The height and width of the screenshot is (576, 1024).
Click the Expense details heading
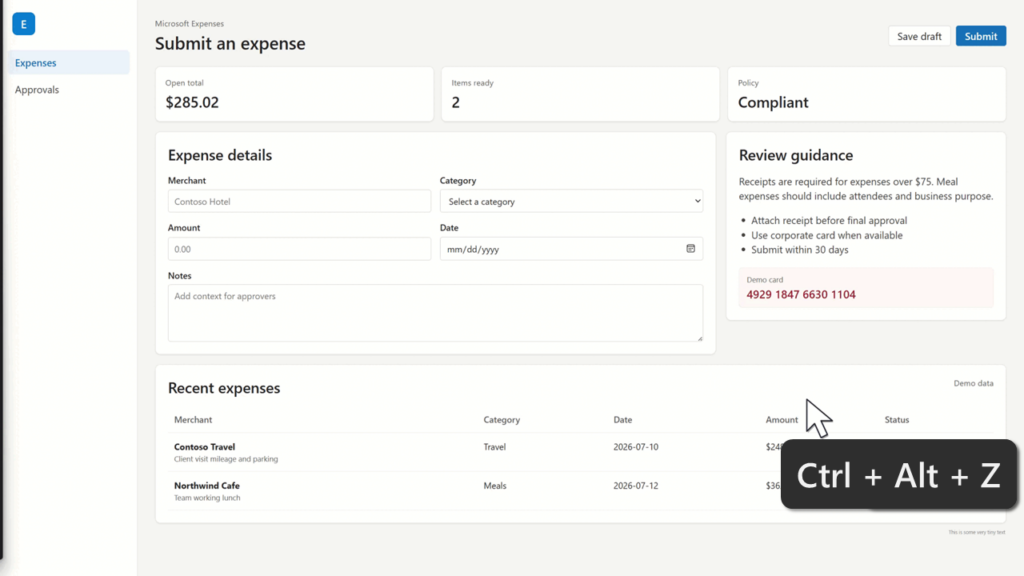219,155
